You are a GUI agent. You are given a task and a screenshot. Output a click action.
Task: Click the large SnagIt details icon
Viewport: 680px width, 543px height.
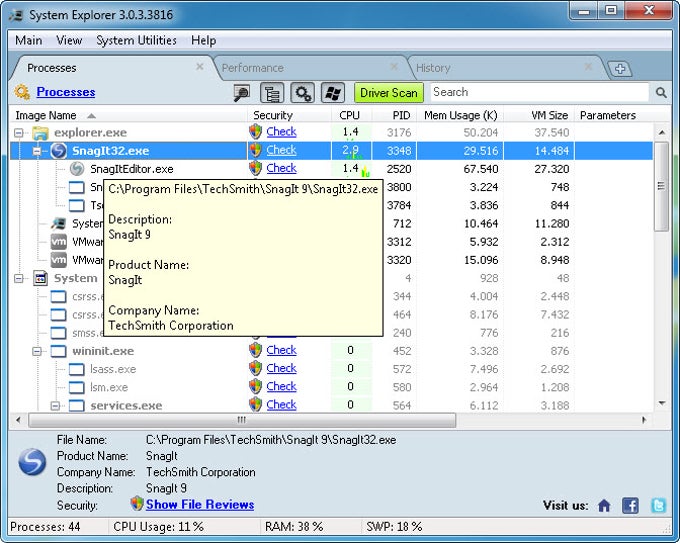[x=32, y=462]
